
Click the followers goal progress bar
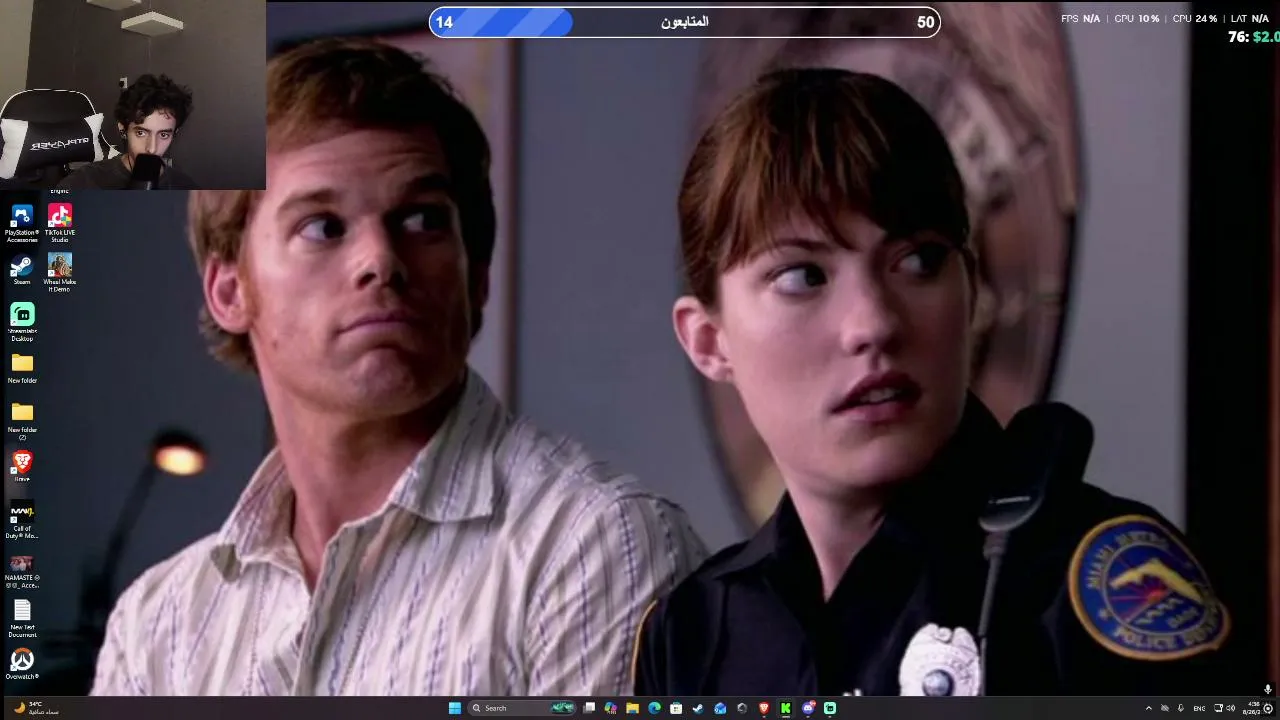[685, 22]
